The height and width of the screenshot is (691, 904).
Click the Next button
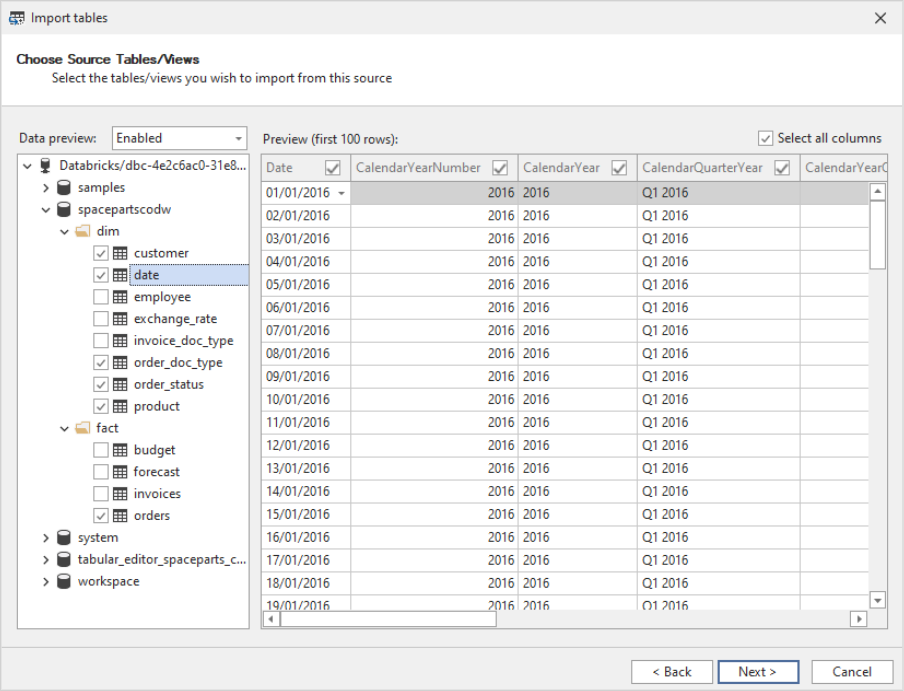click(x=758, y=671)
